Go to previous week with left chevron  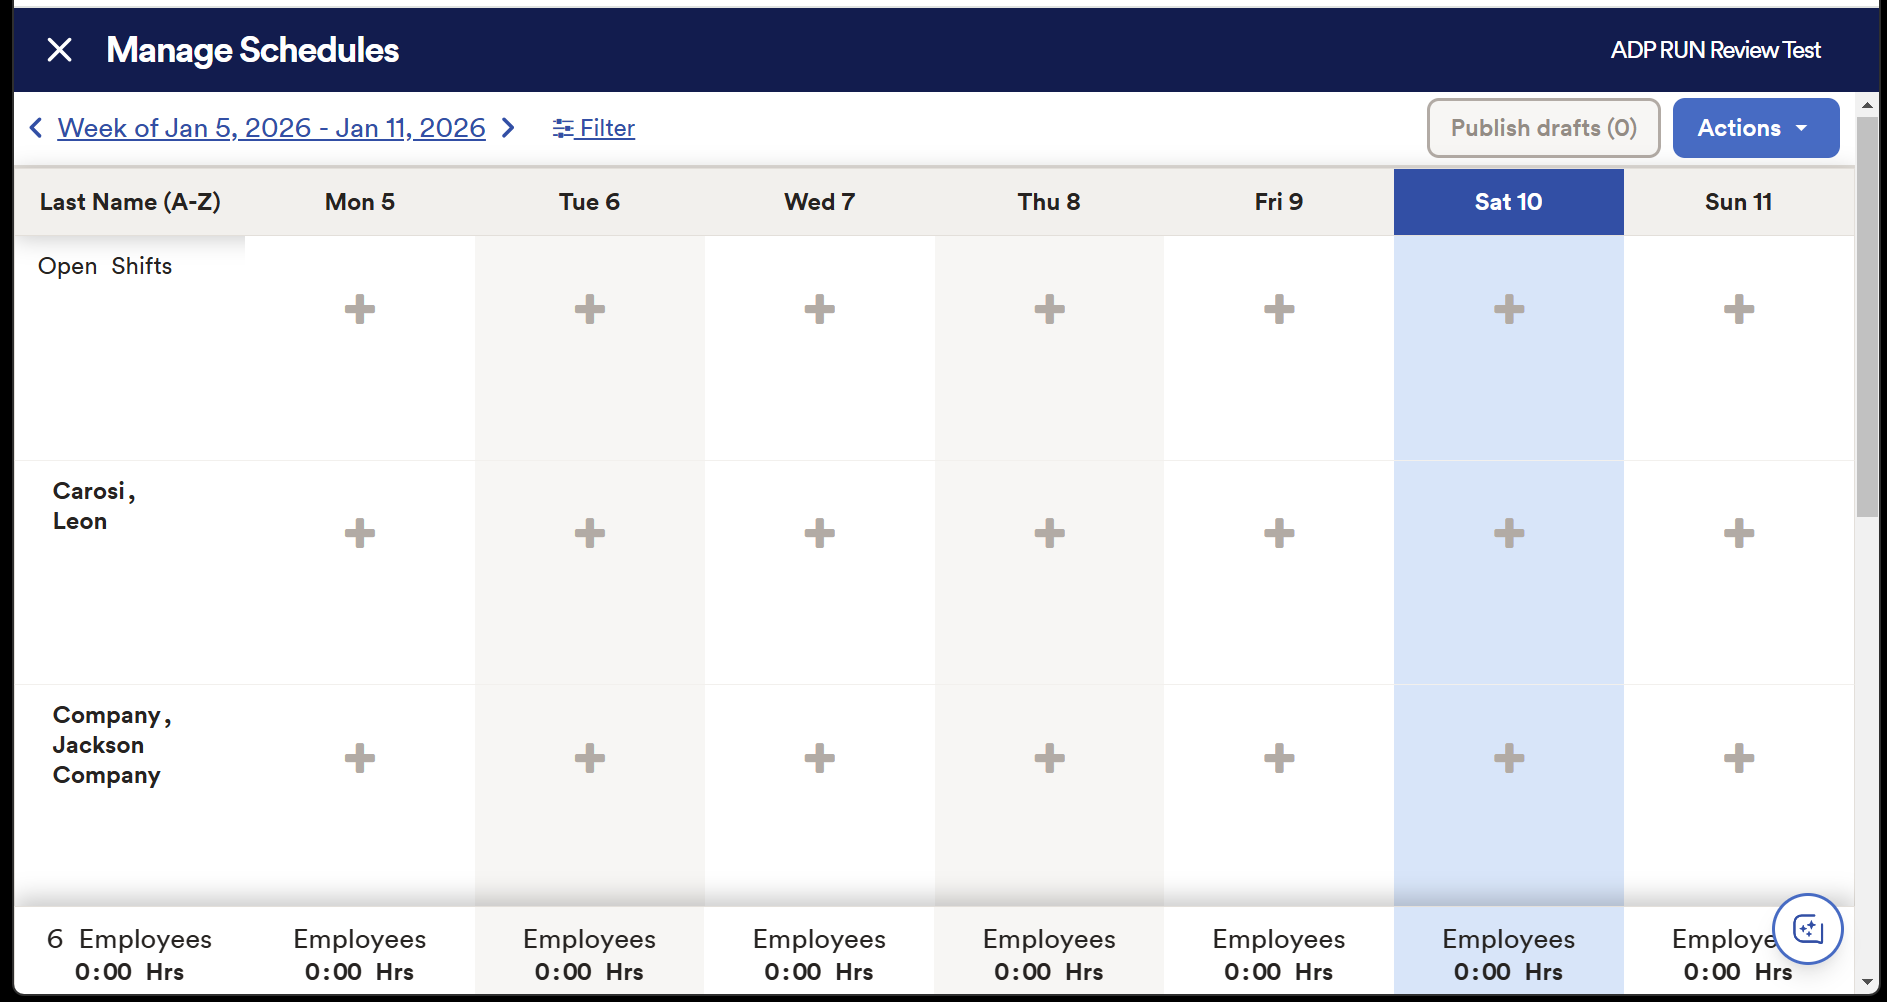click(36, 128)
